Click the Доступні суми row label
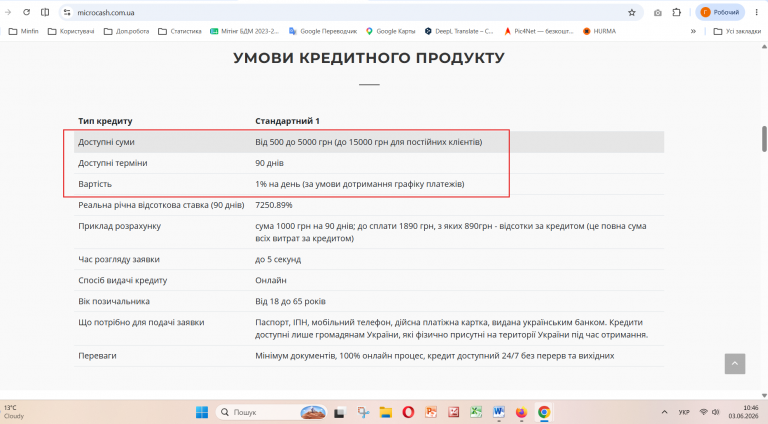 pos(106,142)
